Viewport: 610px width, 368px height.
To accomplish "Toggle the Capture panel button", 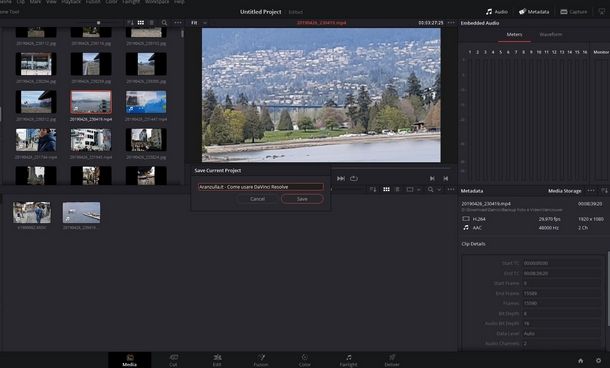I will tap(573, 12).
